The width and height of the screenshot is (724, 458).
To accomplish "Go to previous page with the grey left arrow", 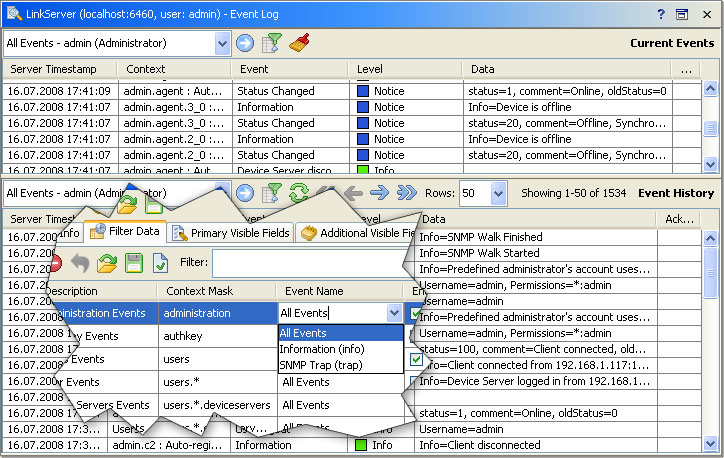I will (353, 193).
